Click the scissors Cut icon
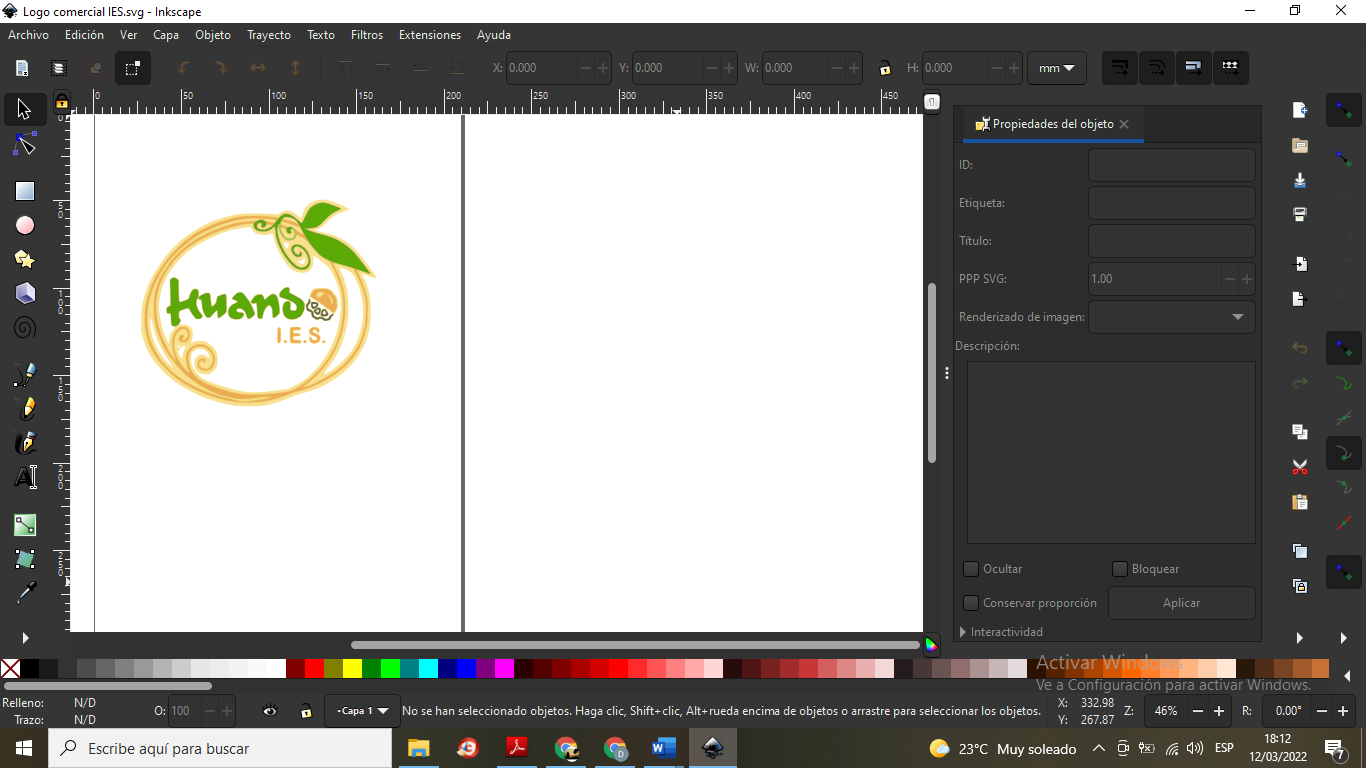1366x768 pixels. coord(1300,467)
